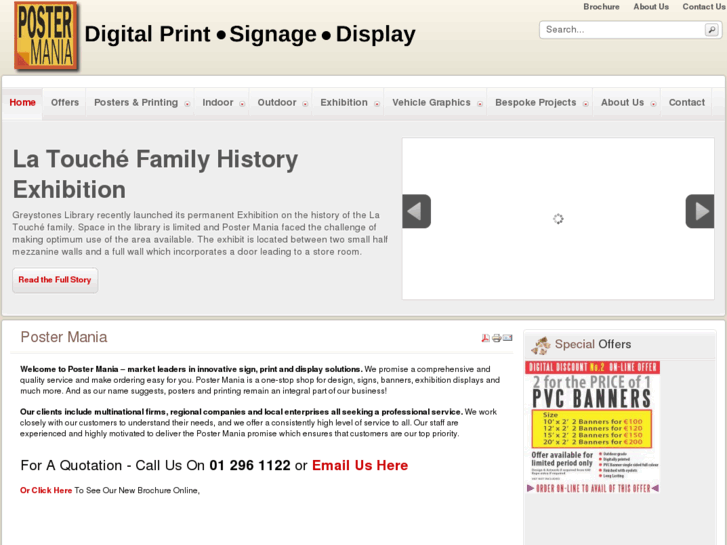This screenshot has height=545, width=727.
Task: Expand the Bespoke Projects dropdown indicator
Action: (x=586, y=104)
